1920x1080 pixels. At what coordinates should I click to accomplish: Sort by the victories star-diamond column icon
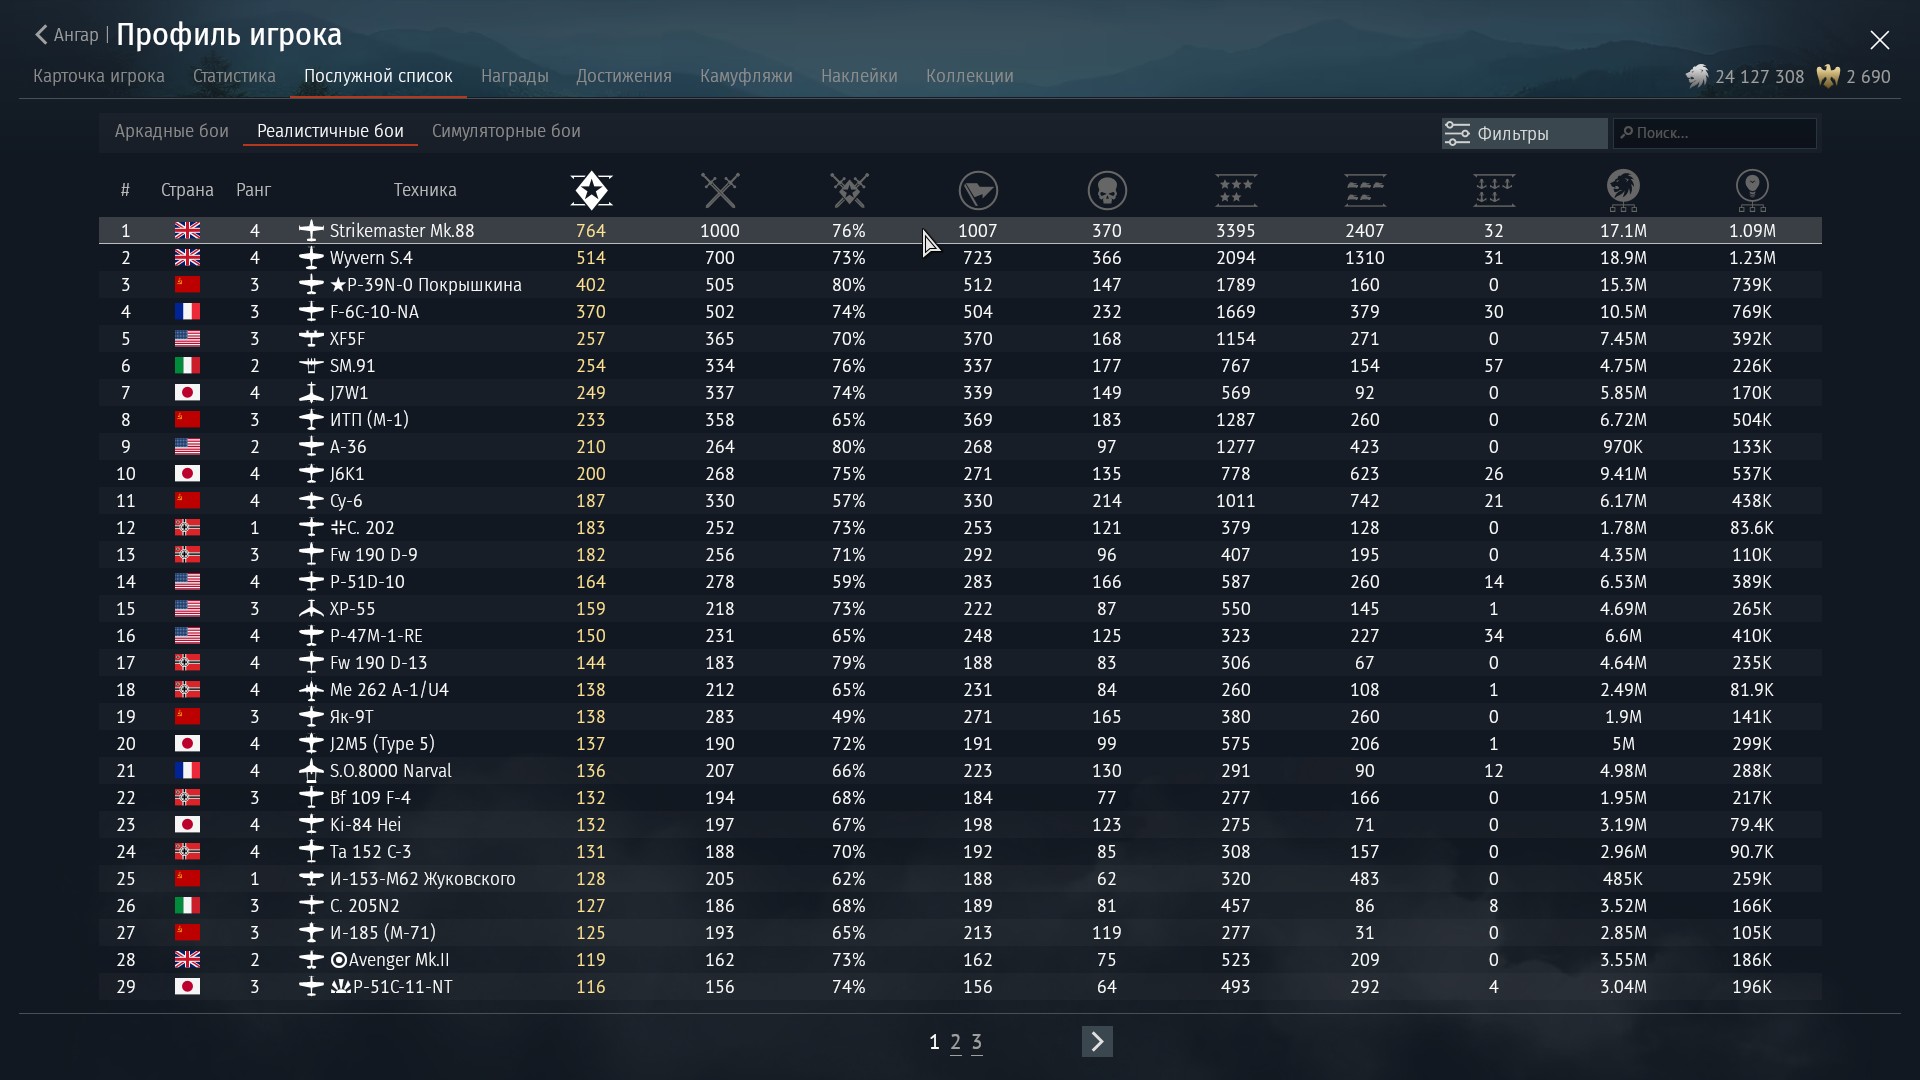point(591,190)
